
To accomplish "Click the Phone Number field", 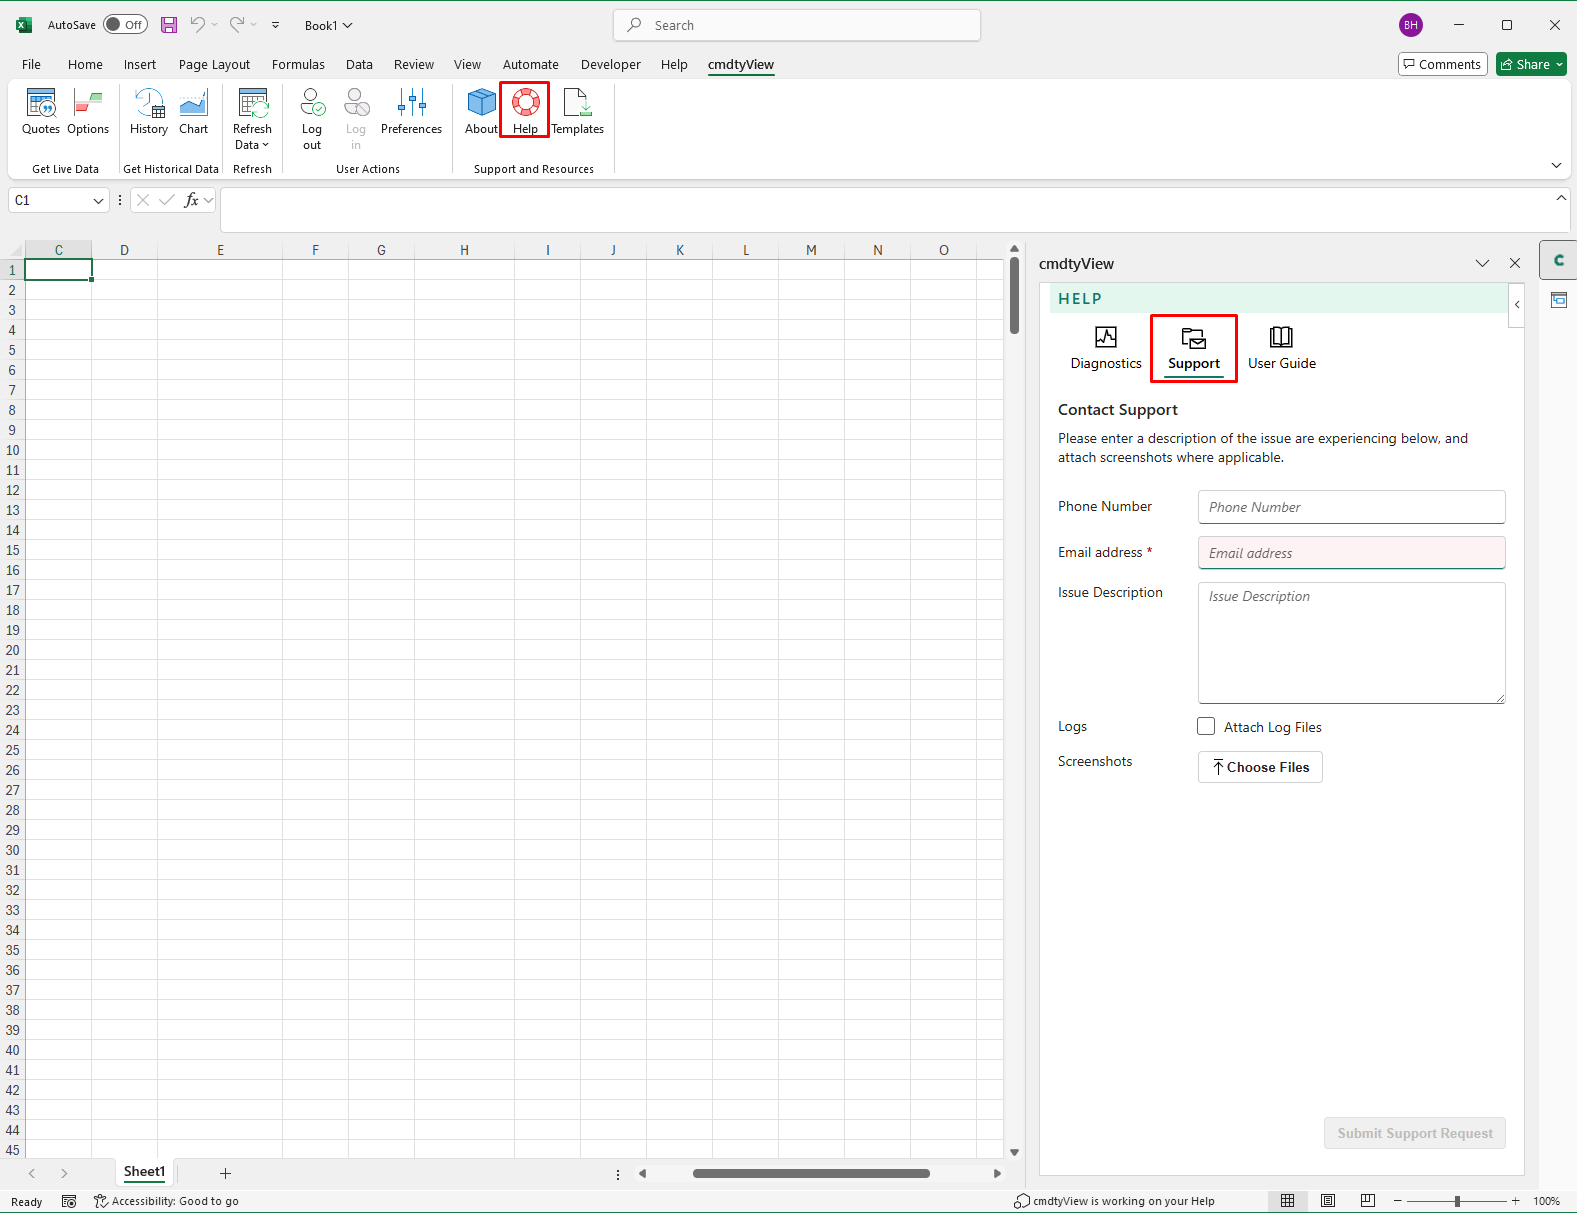I will (x=1352, y=507).
